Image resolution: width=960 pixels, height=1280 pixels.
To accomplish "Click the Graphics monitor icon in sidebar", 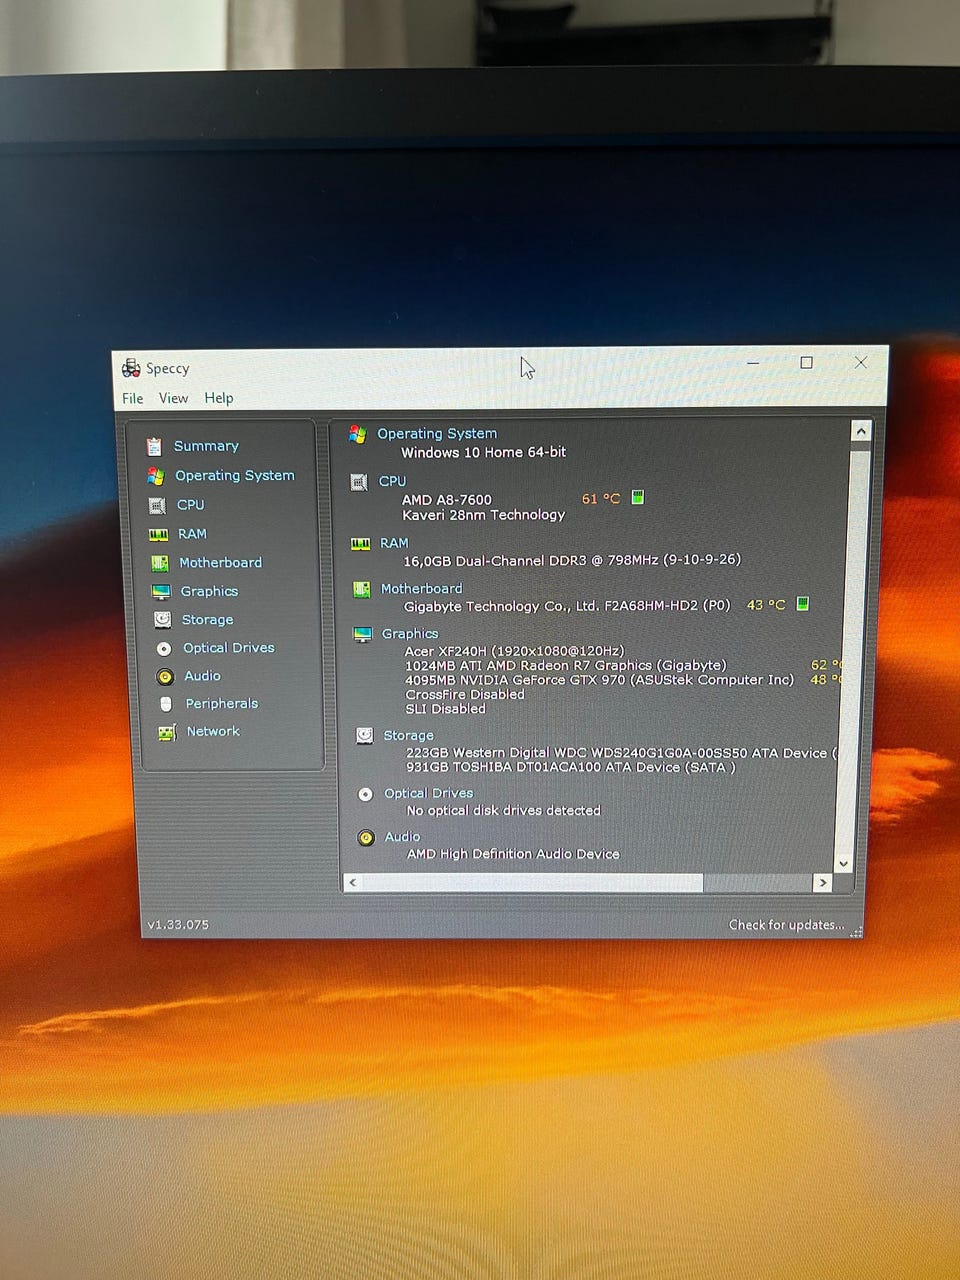I will pyautogui.click(x=161, y=591).
